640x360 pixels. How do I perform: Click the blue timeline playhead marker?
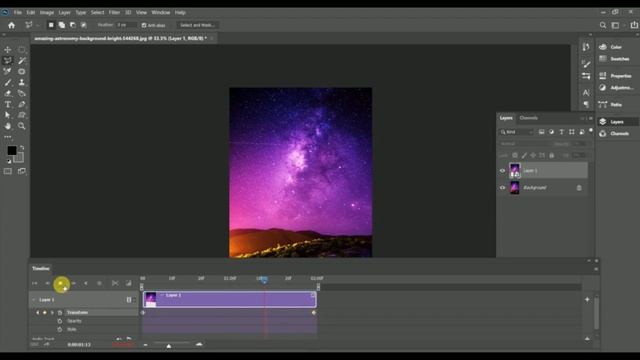pos(264,280)
